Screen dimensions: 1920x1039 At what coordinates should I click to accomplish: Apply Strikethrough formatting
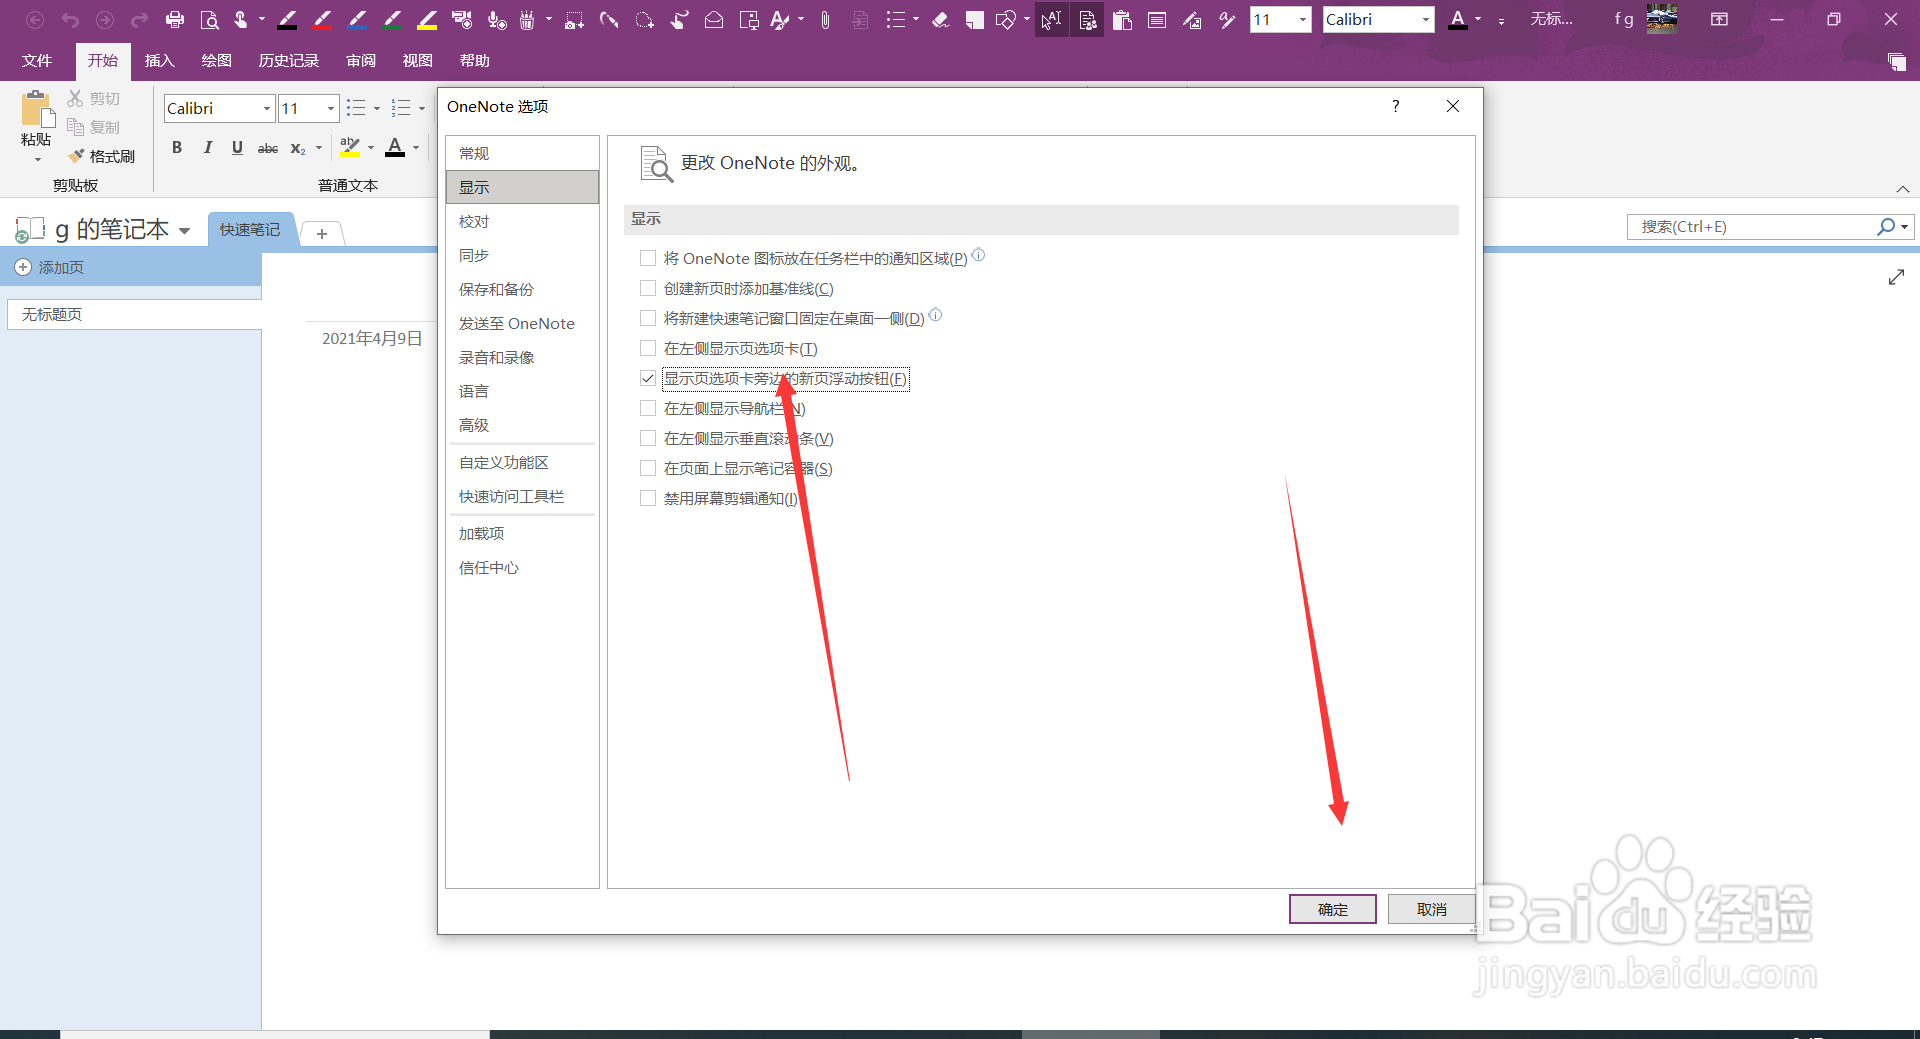tap(268, 148)
